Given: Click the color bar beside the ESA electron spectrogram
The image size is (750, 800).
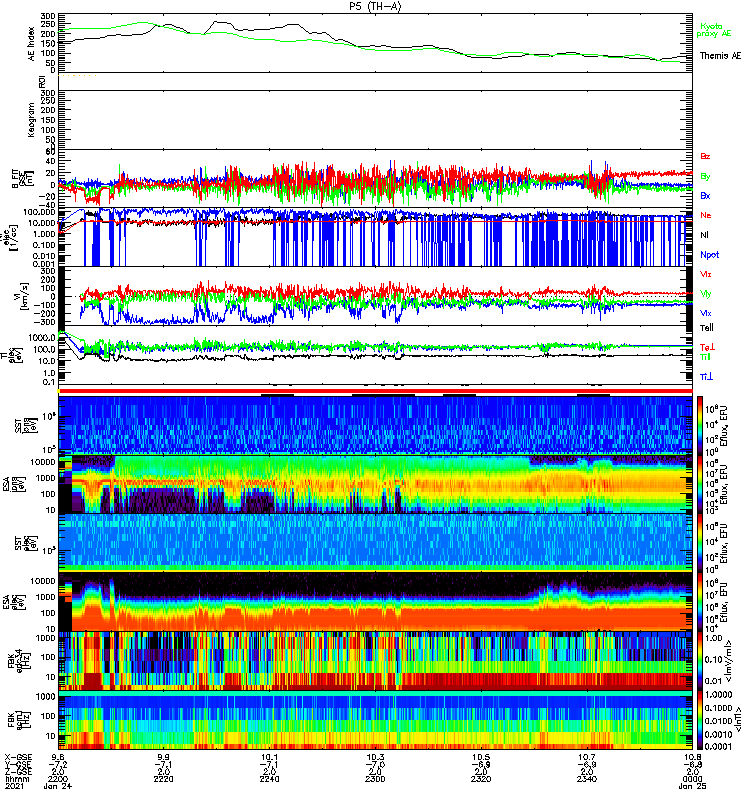Looking at the screenshot, I should 699,602.
